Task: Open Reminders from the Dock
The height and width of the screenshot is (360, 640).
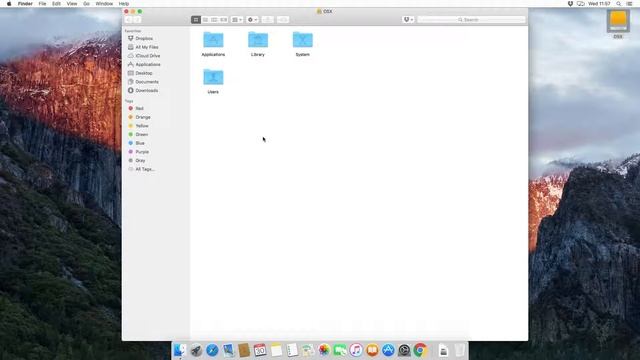Action: tap(292, 350)
